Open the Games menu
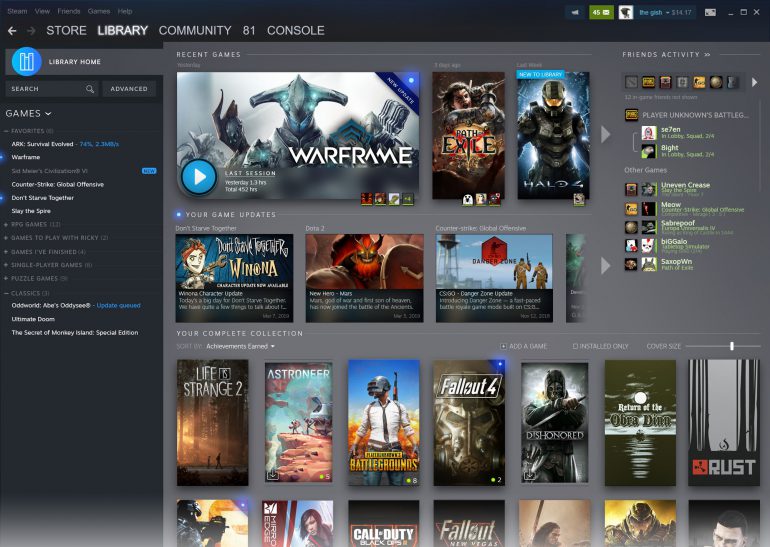770x547 pixels. (x=99, y=11)
